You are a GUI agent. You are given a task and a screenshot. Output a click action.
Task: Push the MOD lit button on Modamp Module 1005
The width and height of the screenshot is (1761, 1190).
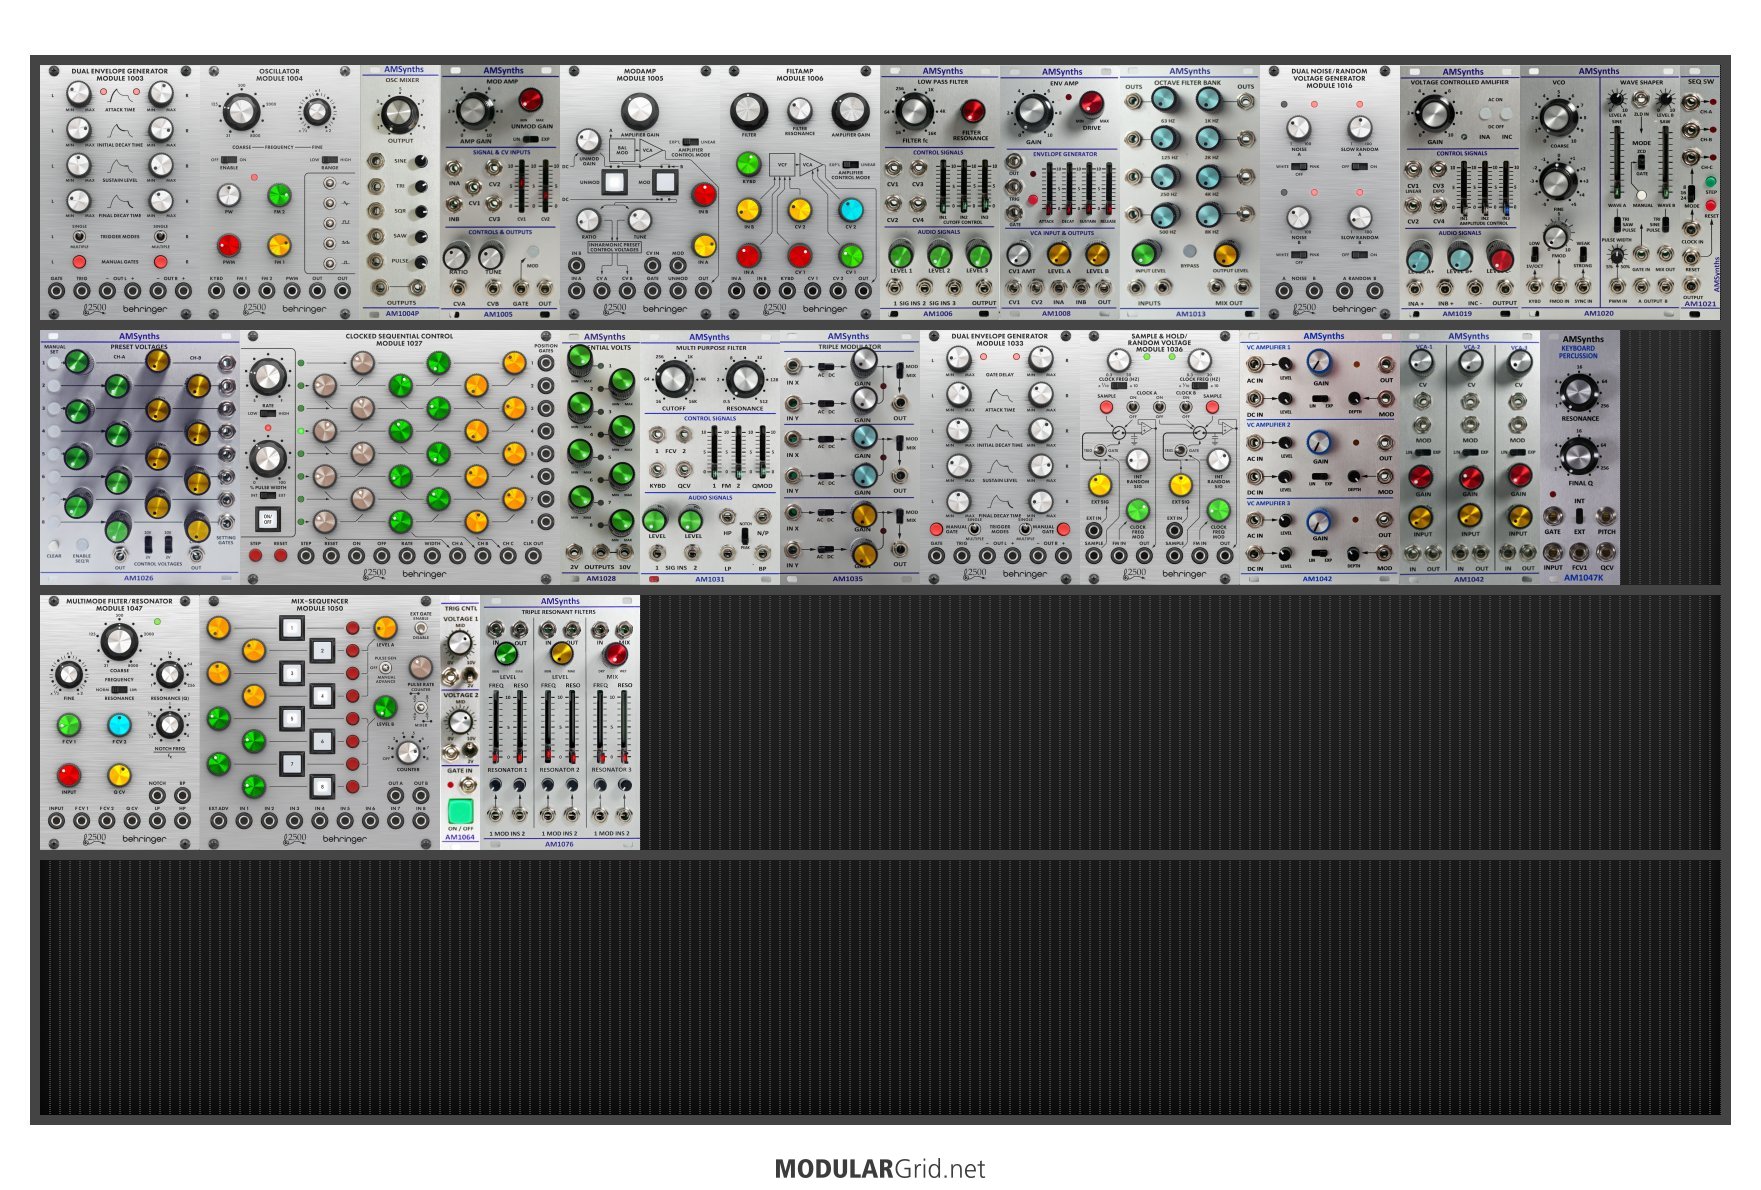[x=666, y=182]
